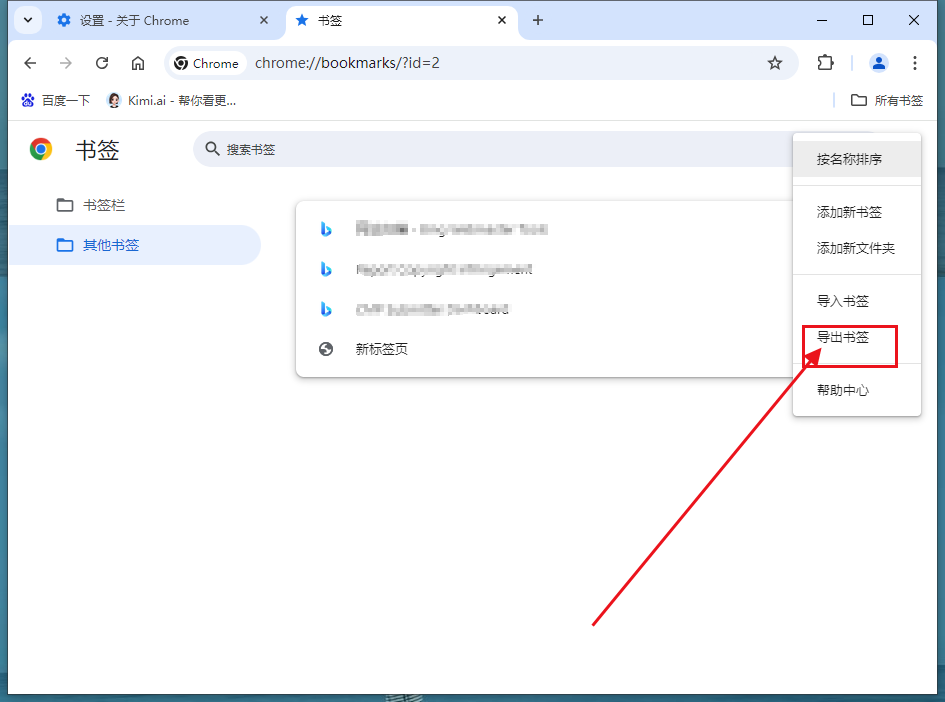Click the search magnifier icon
This screenshot has height=702, width=945.
212,149
